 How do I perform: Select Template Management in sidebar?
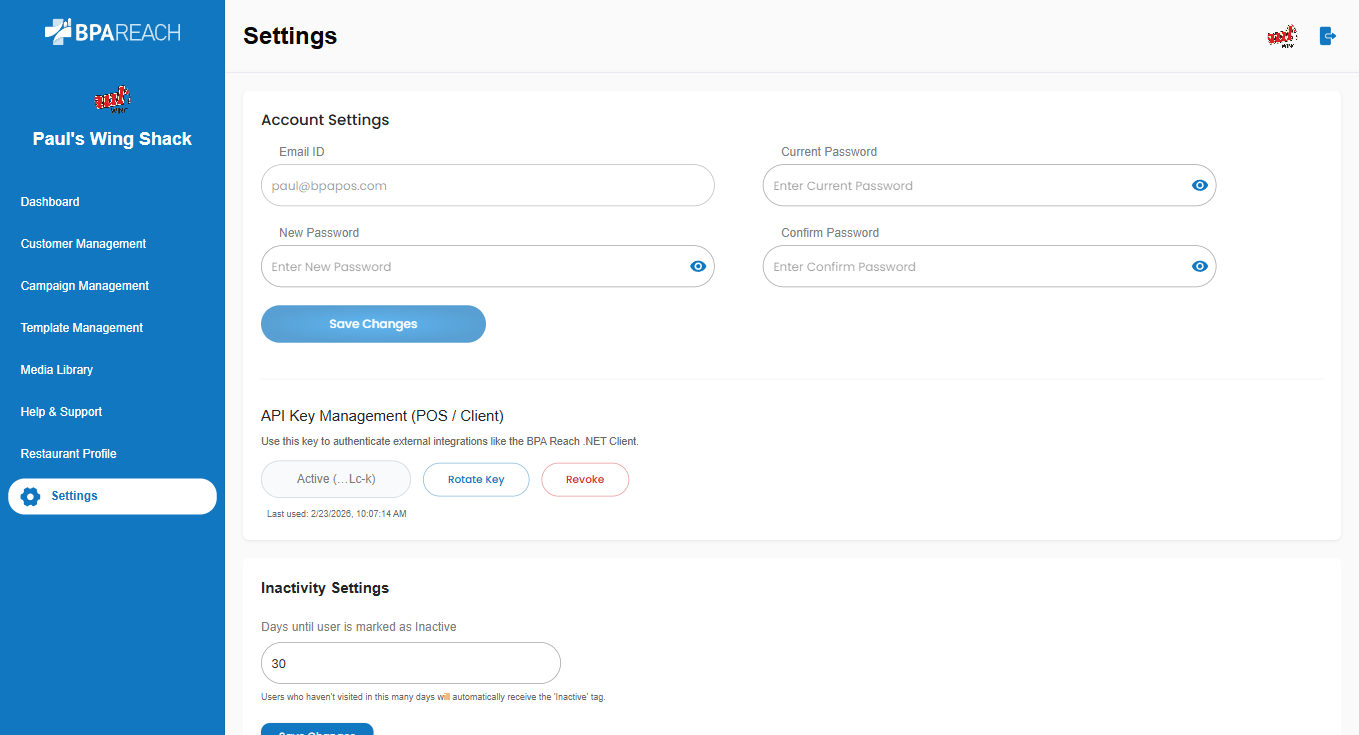pos(82,328)
